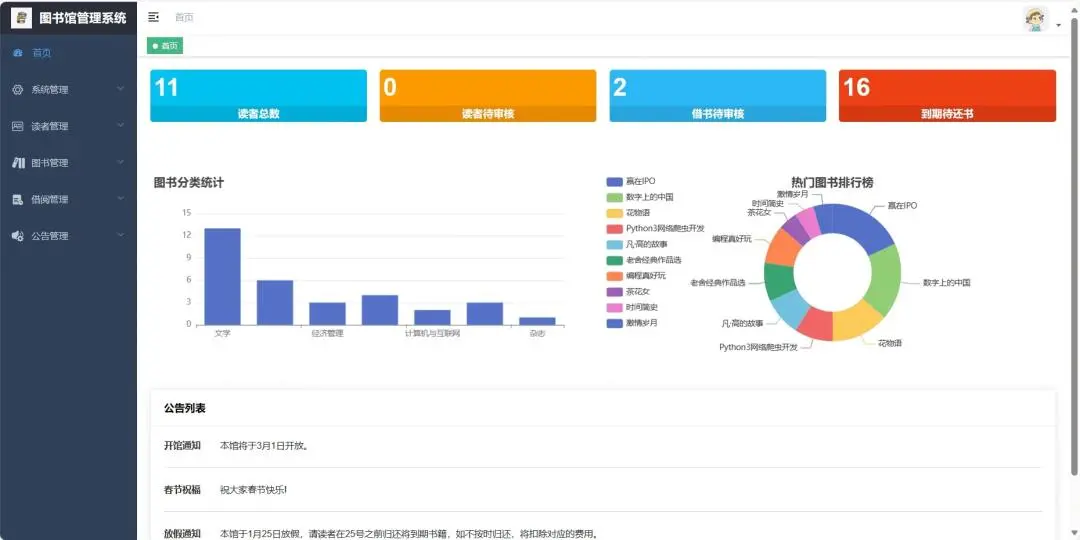Click the 图书管理 books icon
The image size is (1080, 540).
pyautogui.click(x=19, y=163)
